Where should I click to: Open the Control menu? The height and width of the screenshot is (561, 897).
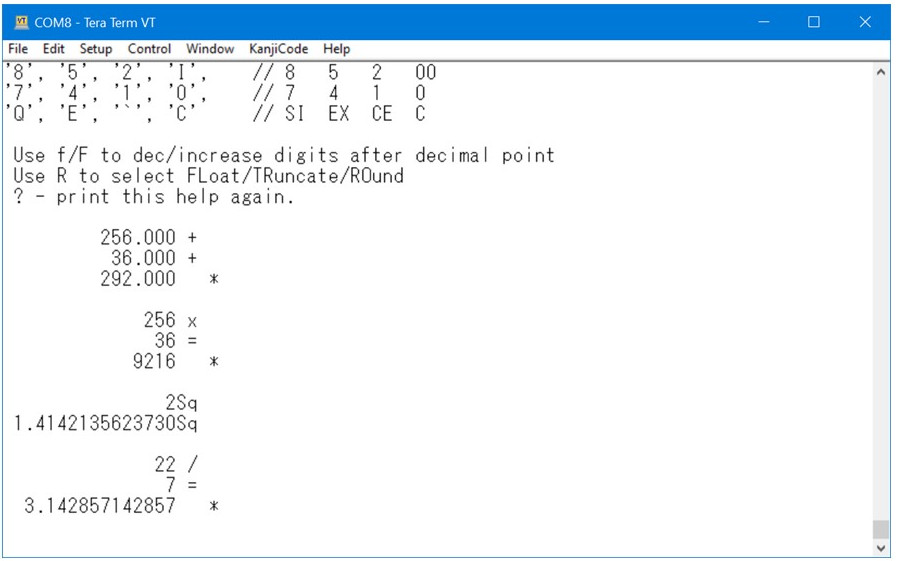pyautogui.click(x=149, y=49)
